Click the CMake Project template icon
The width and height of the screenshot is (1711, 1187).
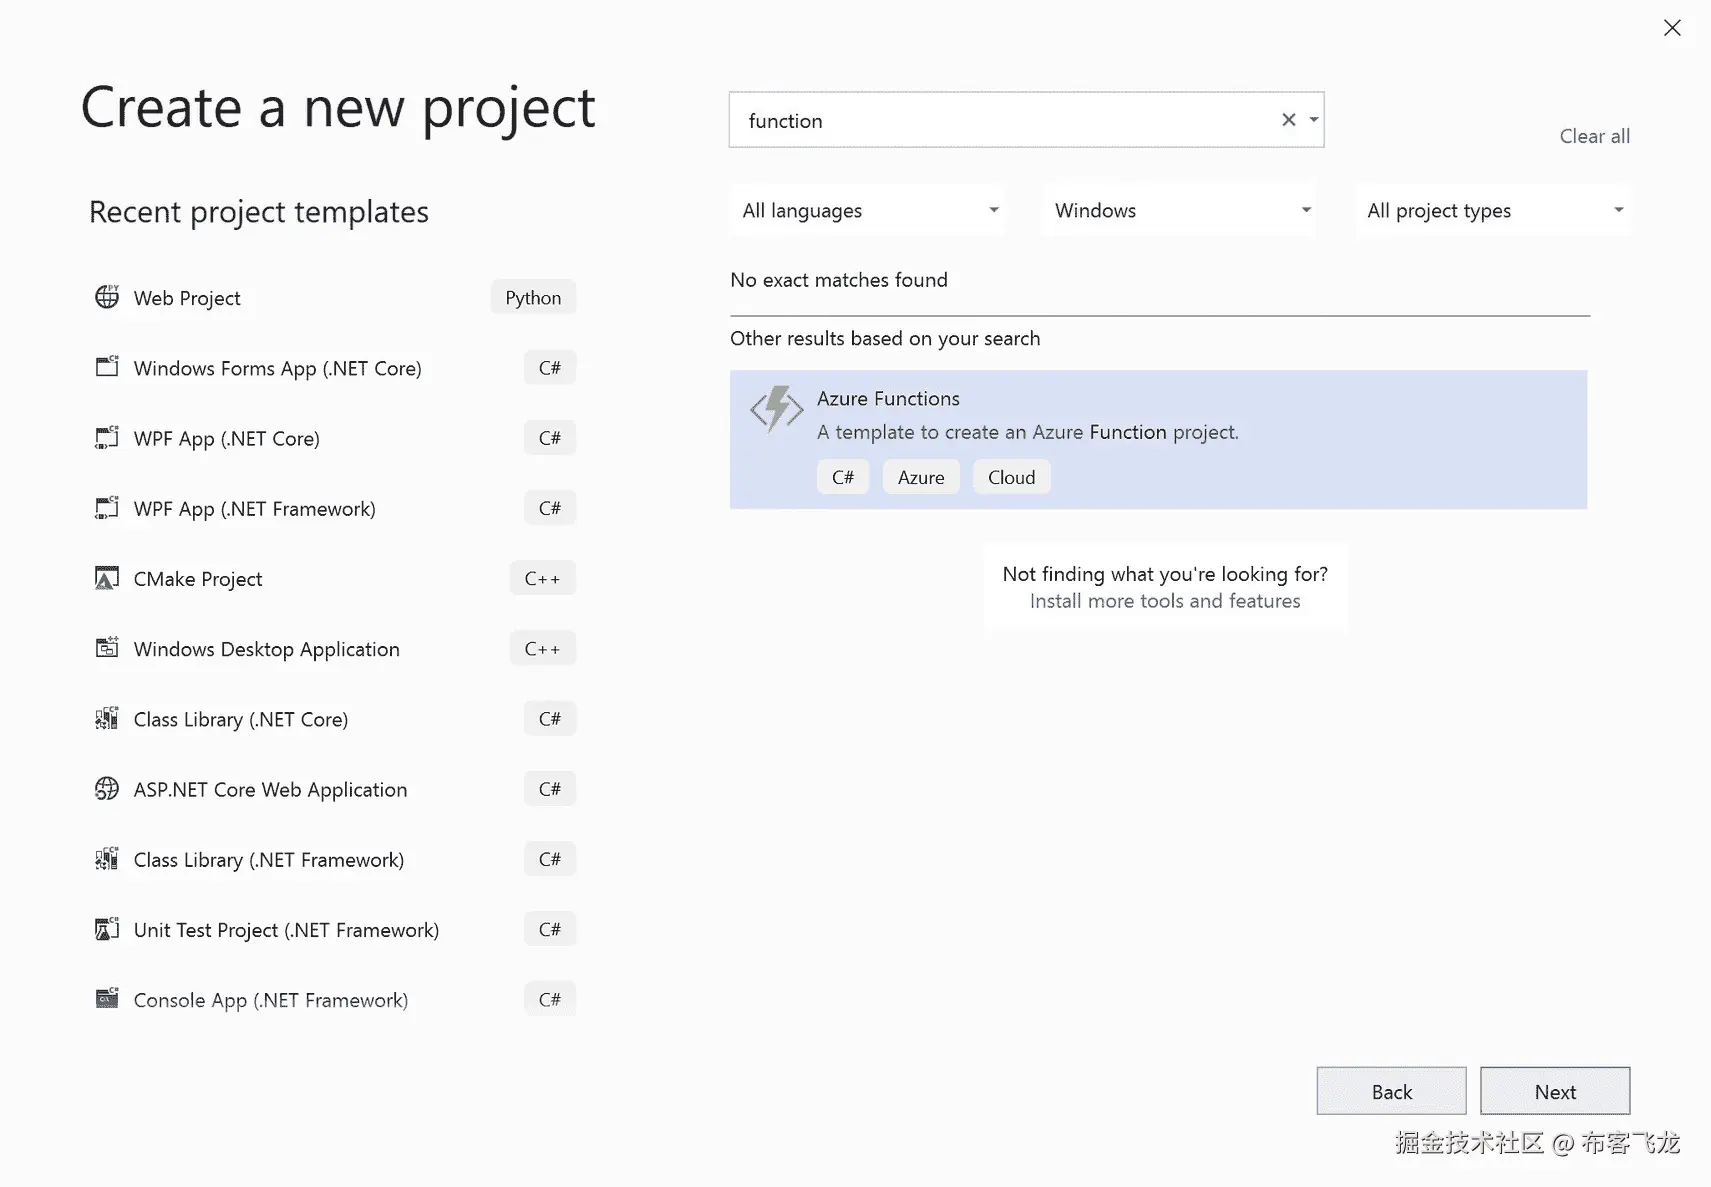[107, 578]
